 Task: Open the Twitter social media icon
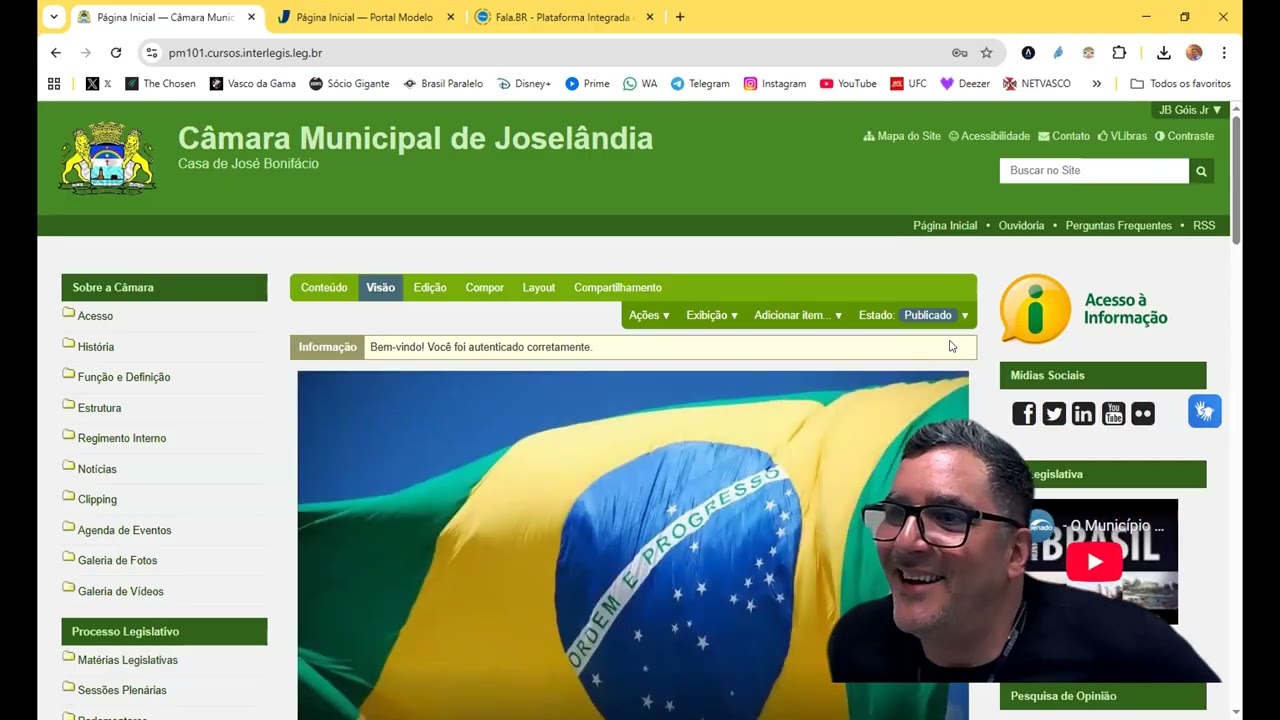click(1054, 414)
